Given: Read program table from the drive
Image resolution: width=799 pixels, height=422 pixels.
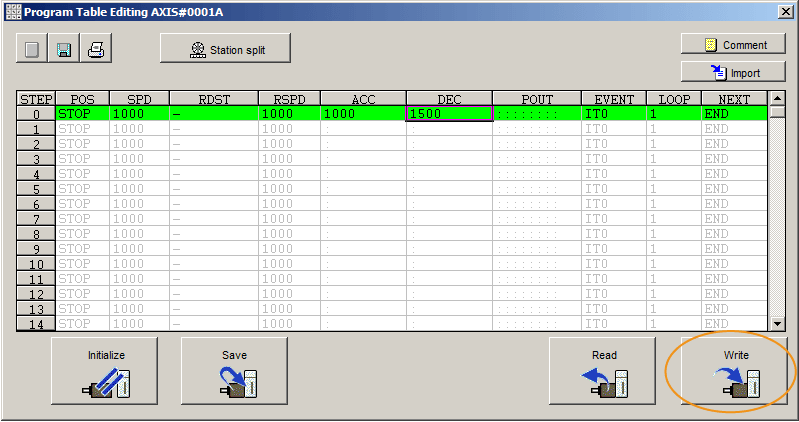Looking at the screenshot, I should (603, 370).
